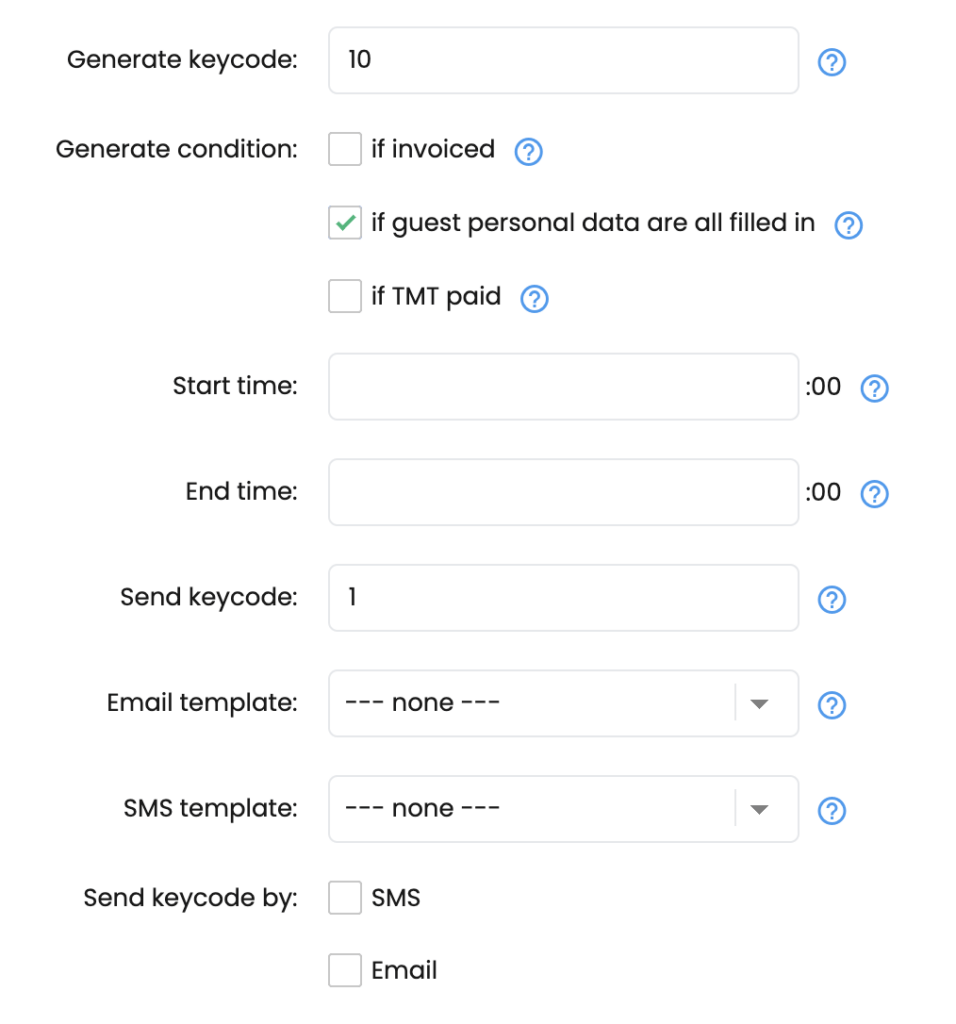
Task: Click the Send keycode input field
Action: point(563,597)
